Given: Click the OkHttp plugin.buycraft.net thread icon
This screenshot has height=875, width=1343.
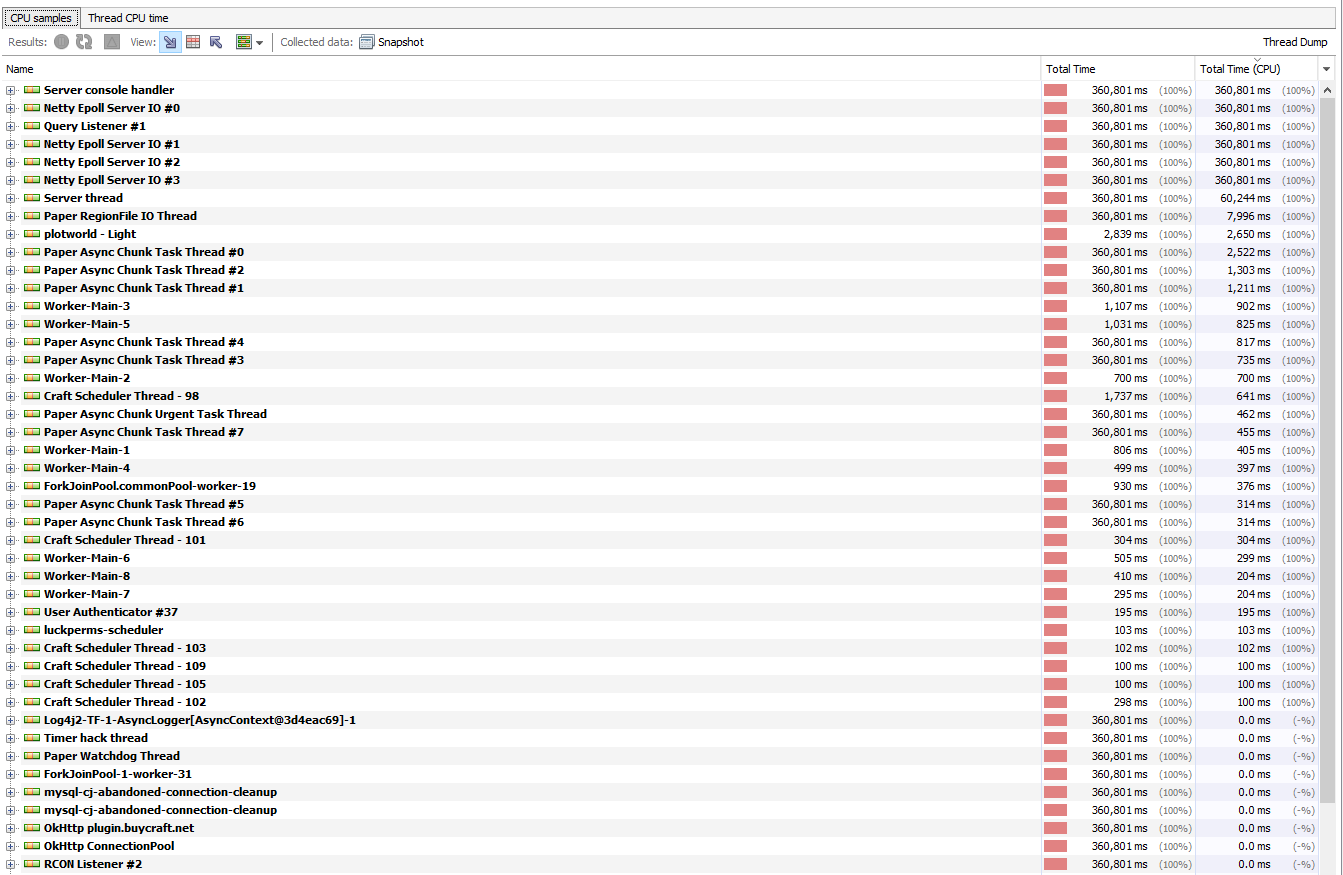Looking at the screenshot, I should [32, 828].
